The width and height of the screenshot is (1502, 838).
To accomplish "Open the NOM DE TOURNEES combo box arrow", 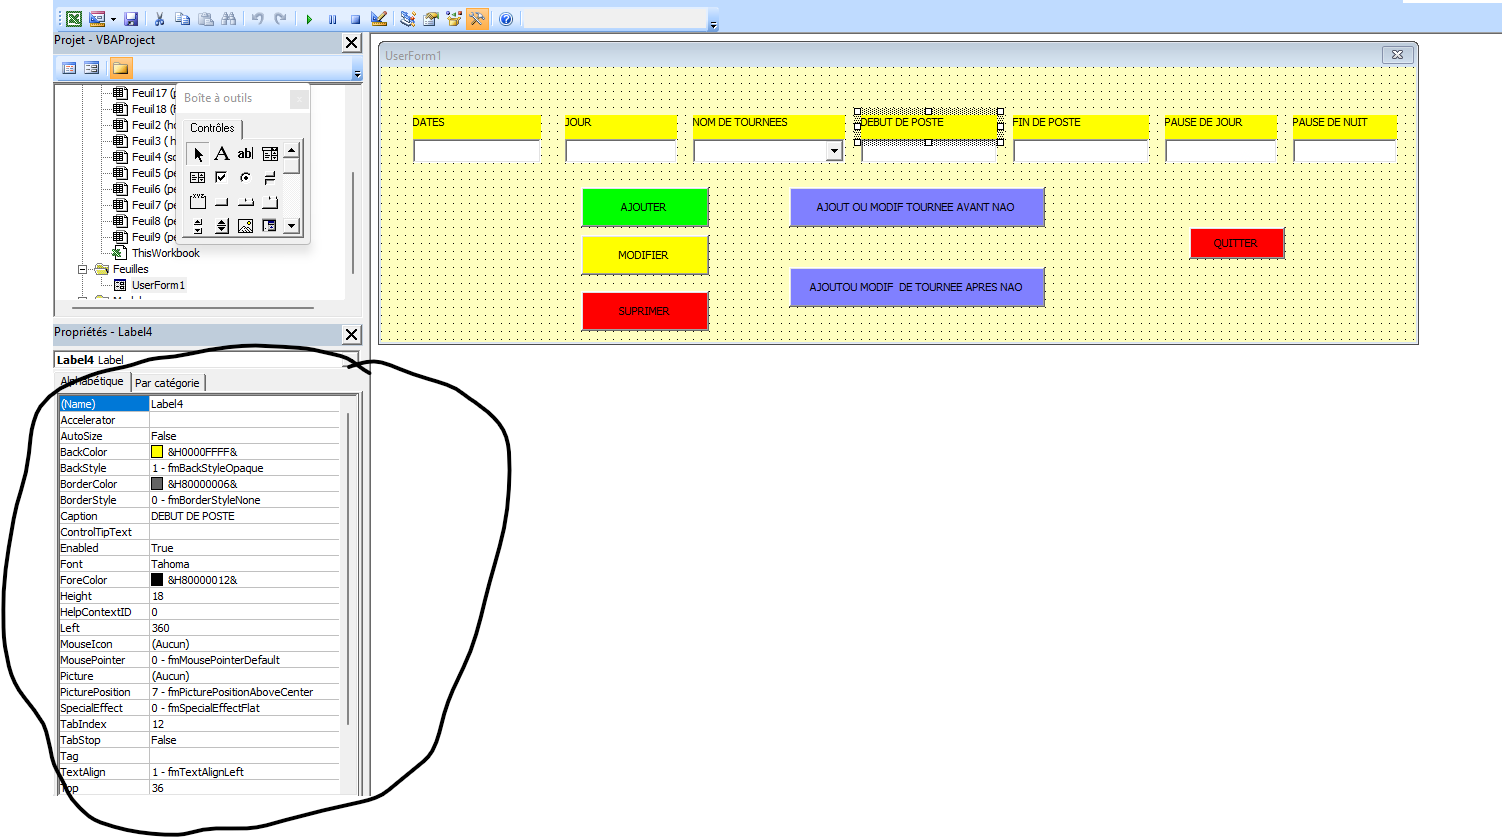I will pyautogui.click(x=834, y=151).
